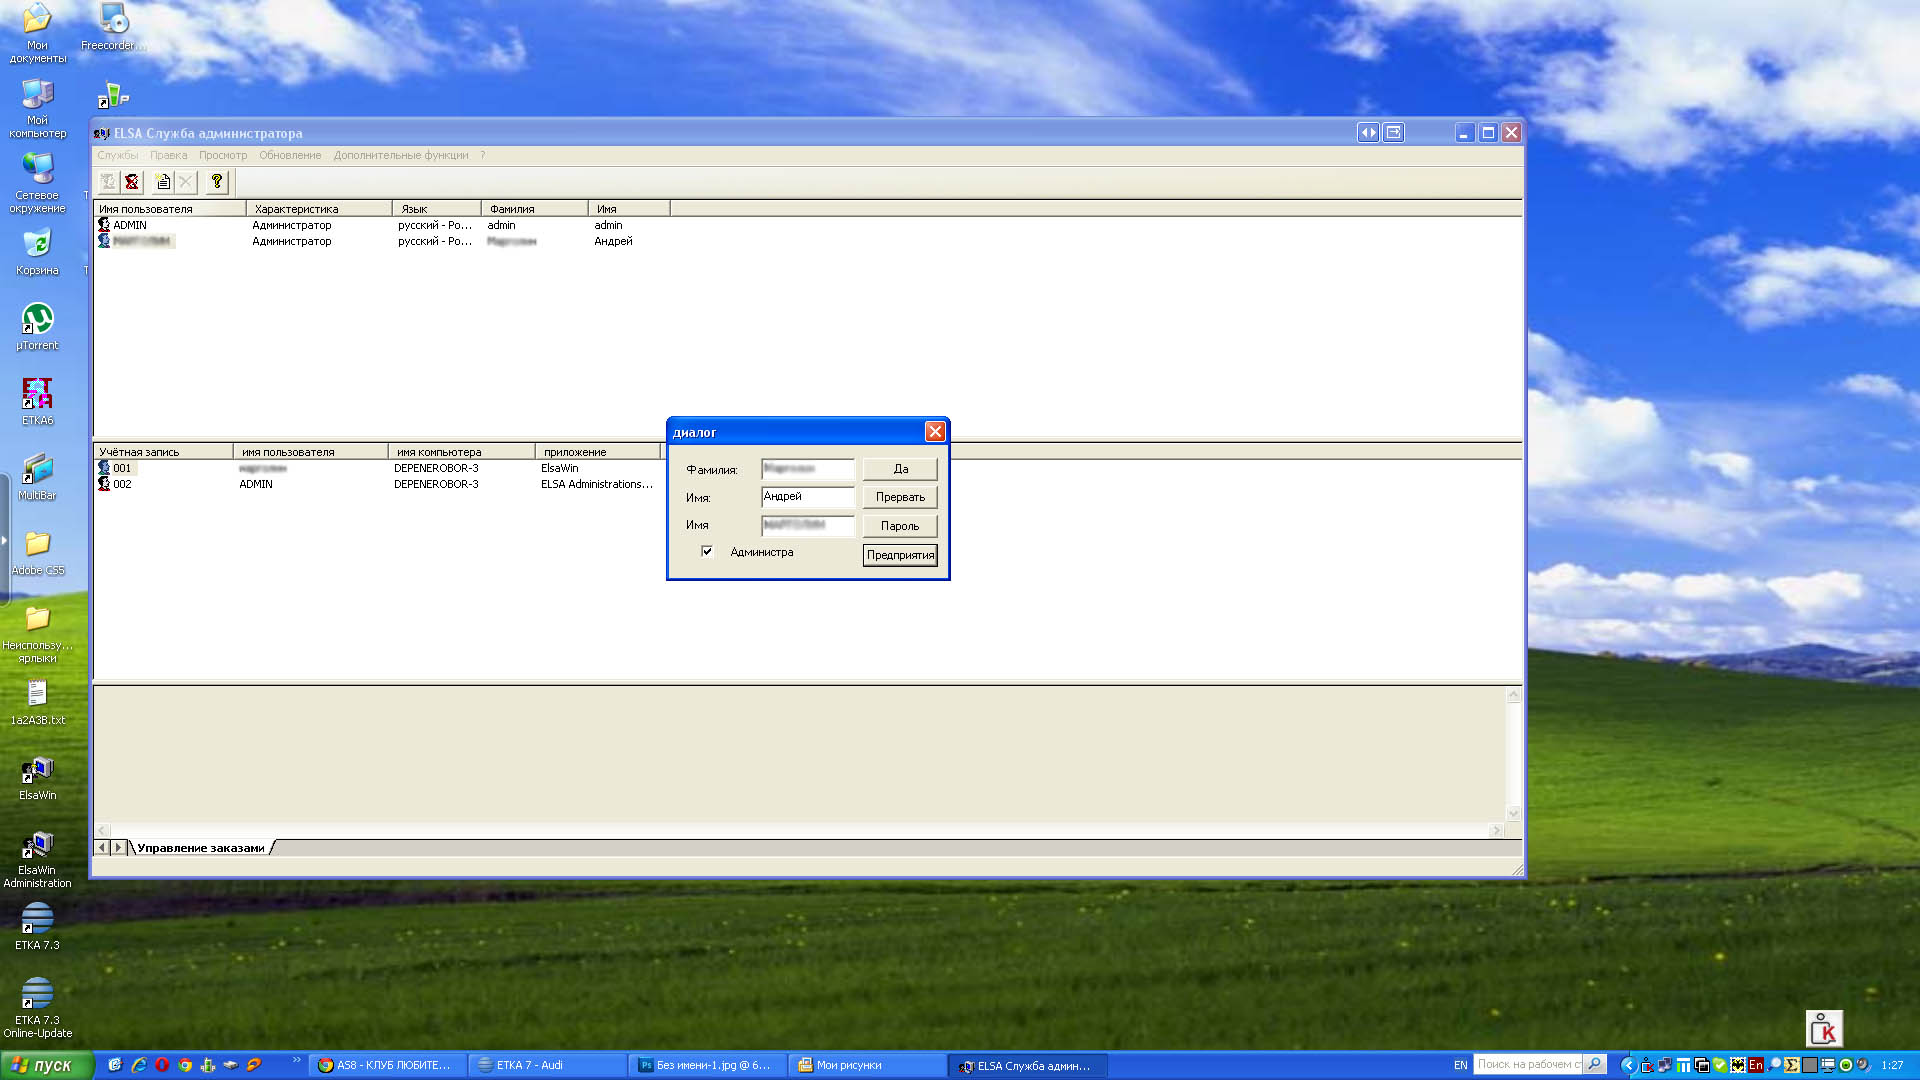Close the диалог window
This screenshot has width=1920, height=1080.
pyautogui.click(x=935, y=431)
